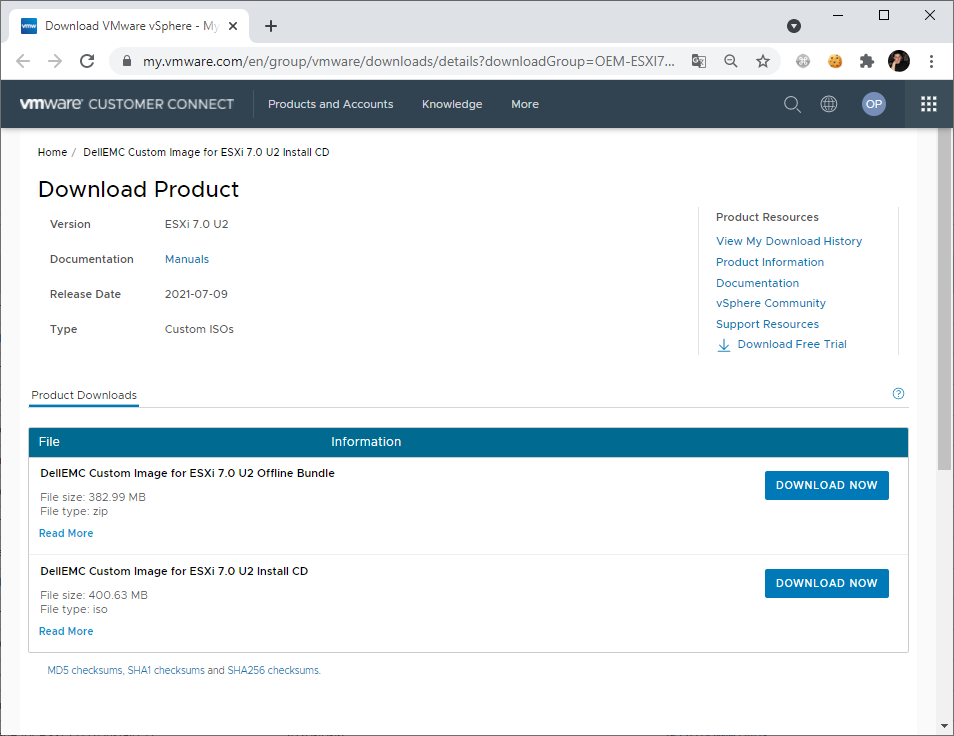The height and width of the screenshot is (736, 954).
Task: Click the Chrome profile avatar
Action: [x=899, y=61]
